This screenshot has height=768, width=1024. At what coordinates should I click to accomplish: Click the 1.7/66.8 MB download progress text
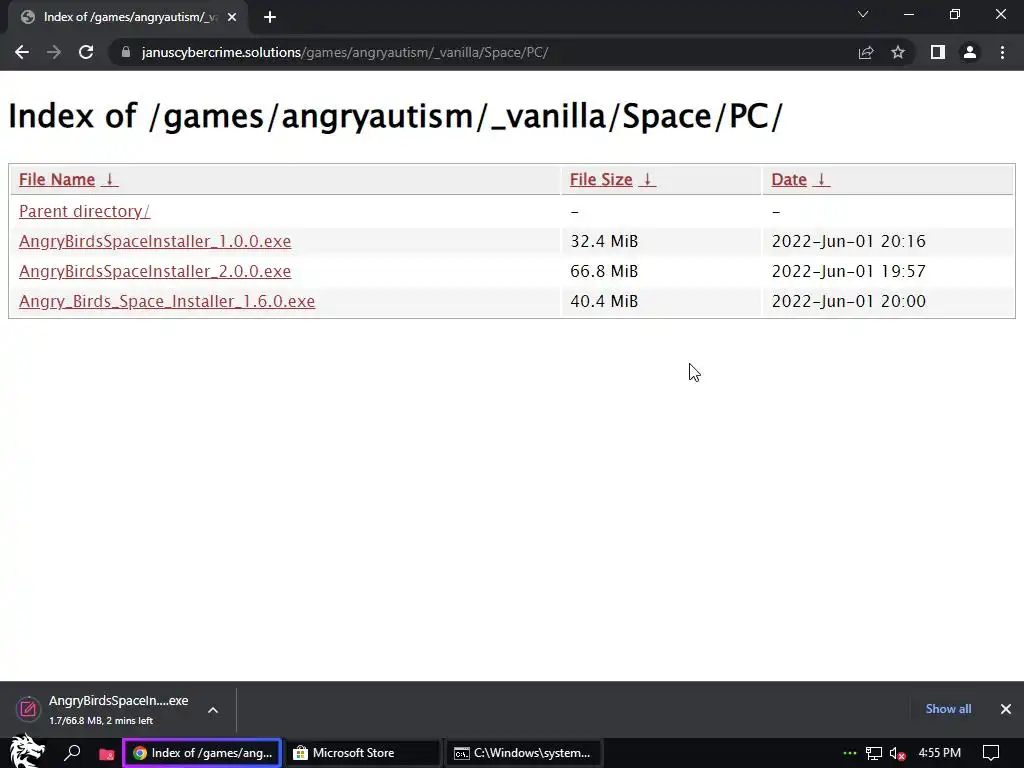[x=101, y=721]
